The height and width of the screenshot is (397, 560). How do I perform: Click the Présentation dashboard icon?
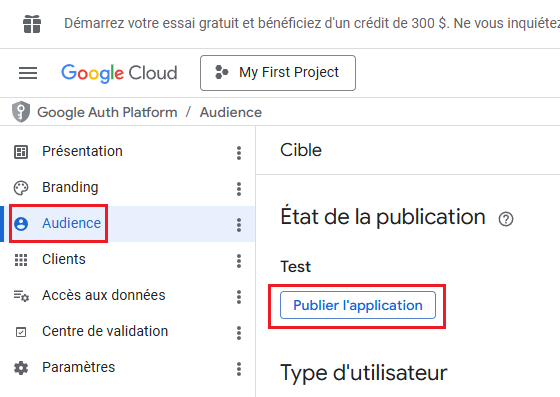21,152
